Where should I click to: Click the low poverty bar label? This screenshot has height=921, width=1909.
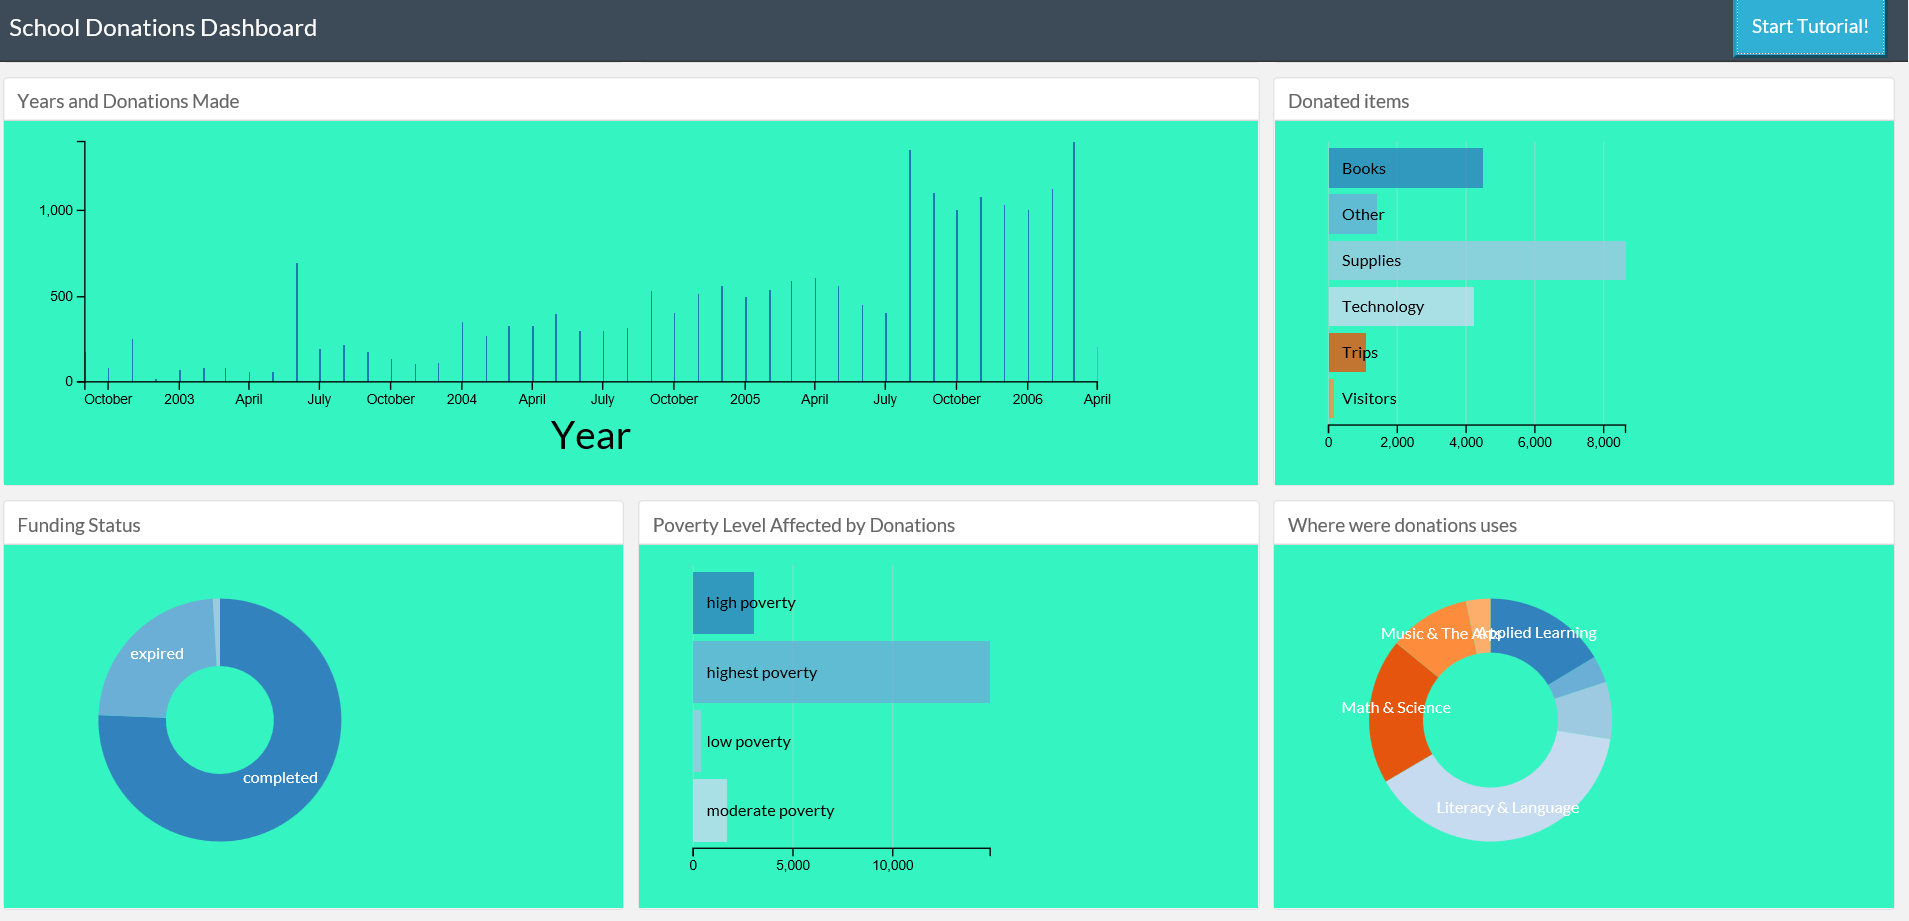tap(748, 741)
